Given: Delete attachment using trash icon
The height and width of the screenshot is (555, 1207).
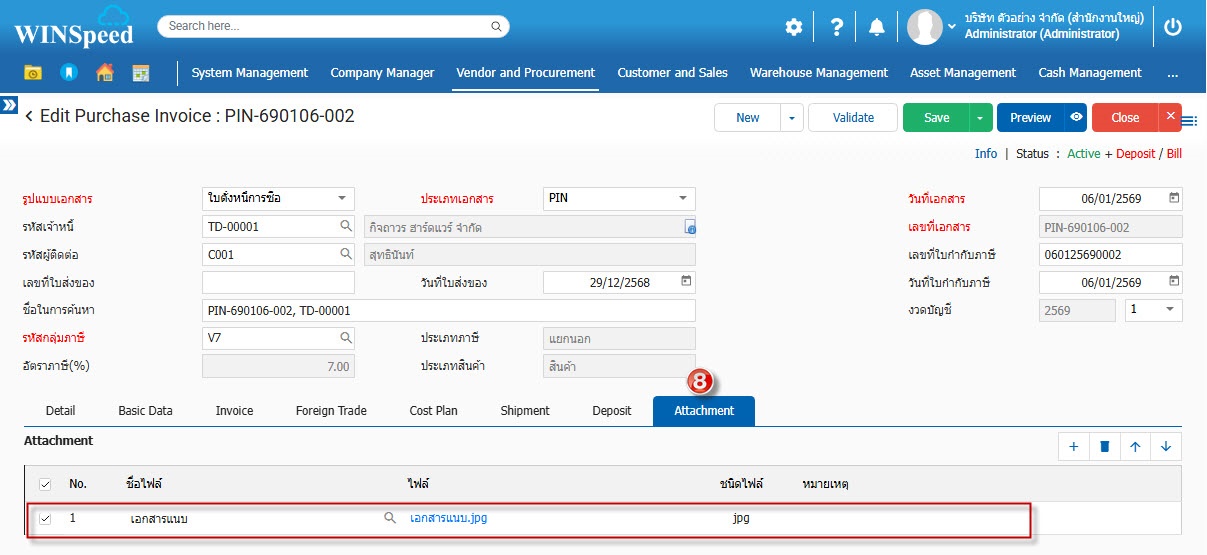Looking at the screenshot, I should coord(1104,447).
